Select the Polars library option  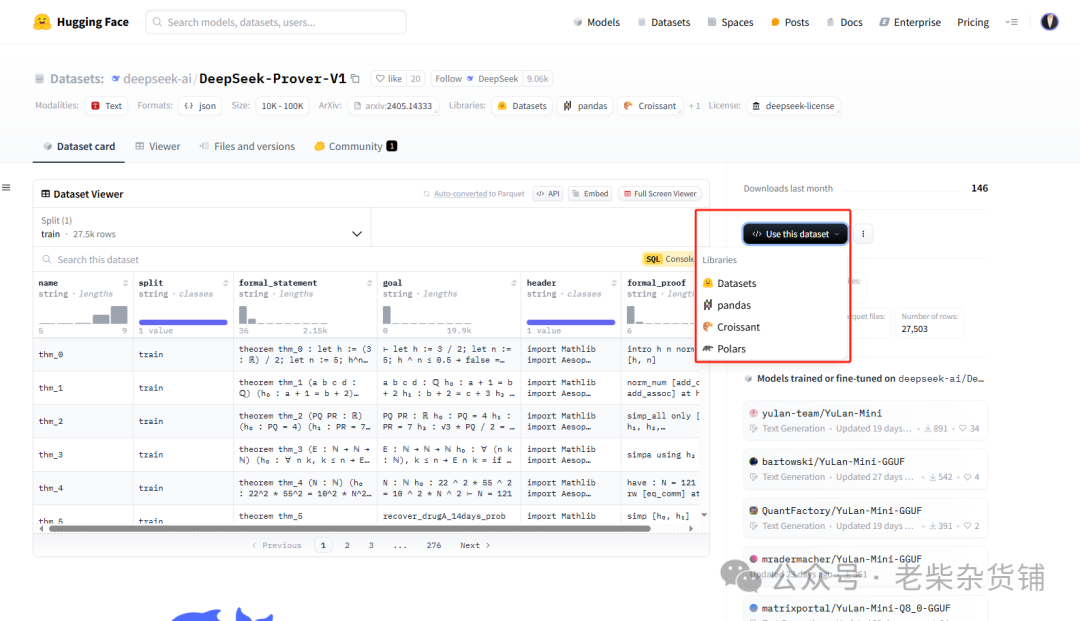click(x=731, y=349)
